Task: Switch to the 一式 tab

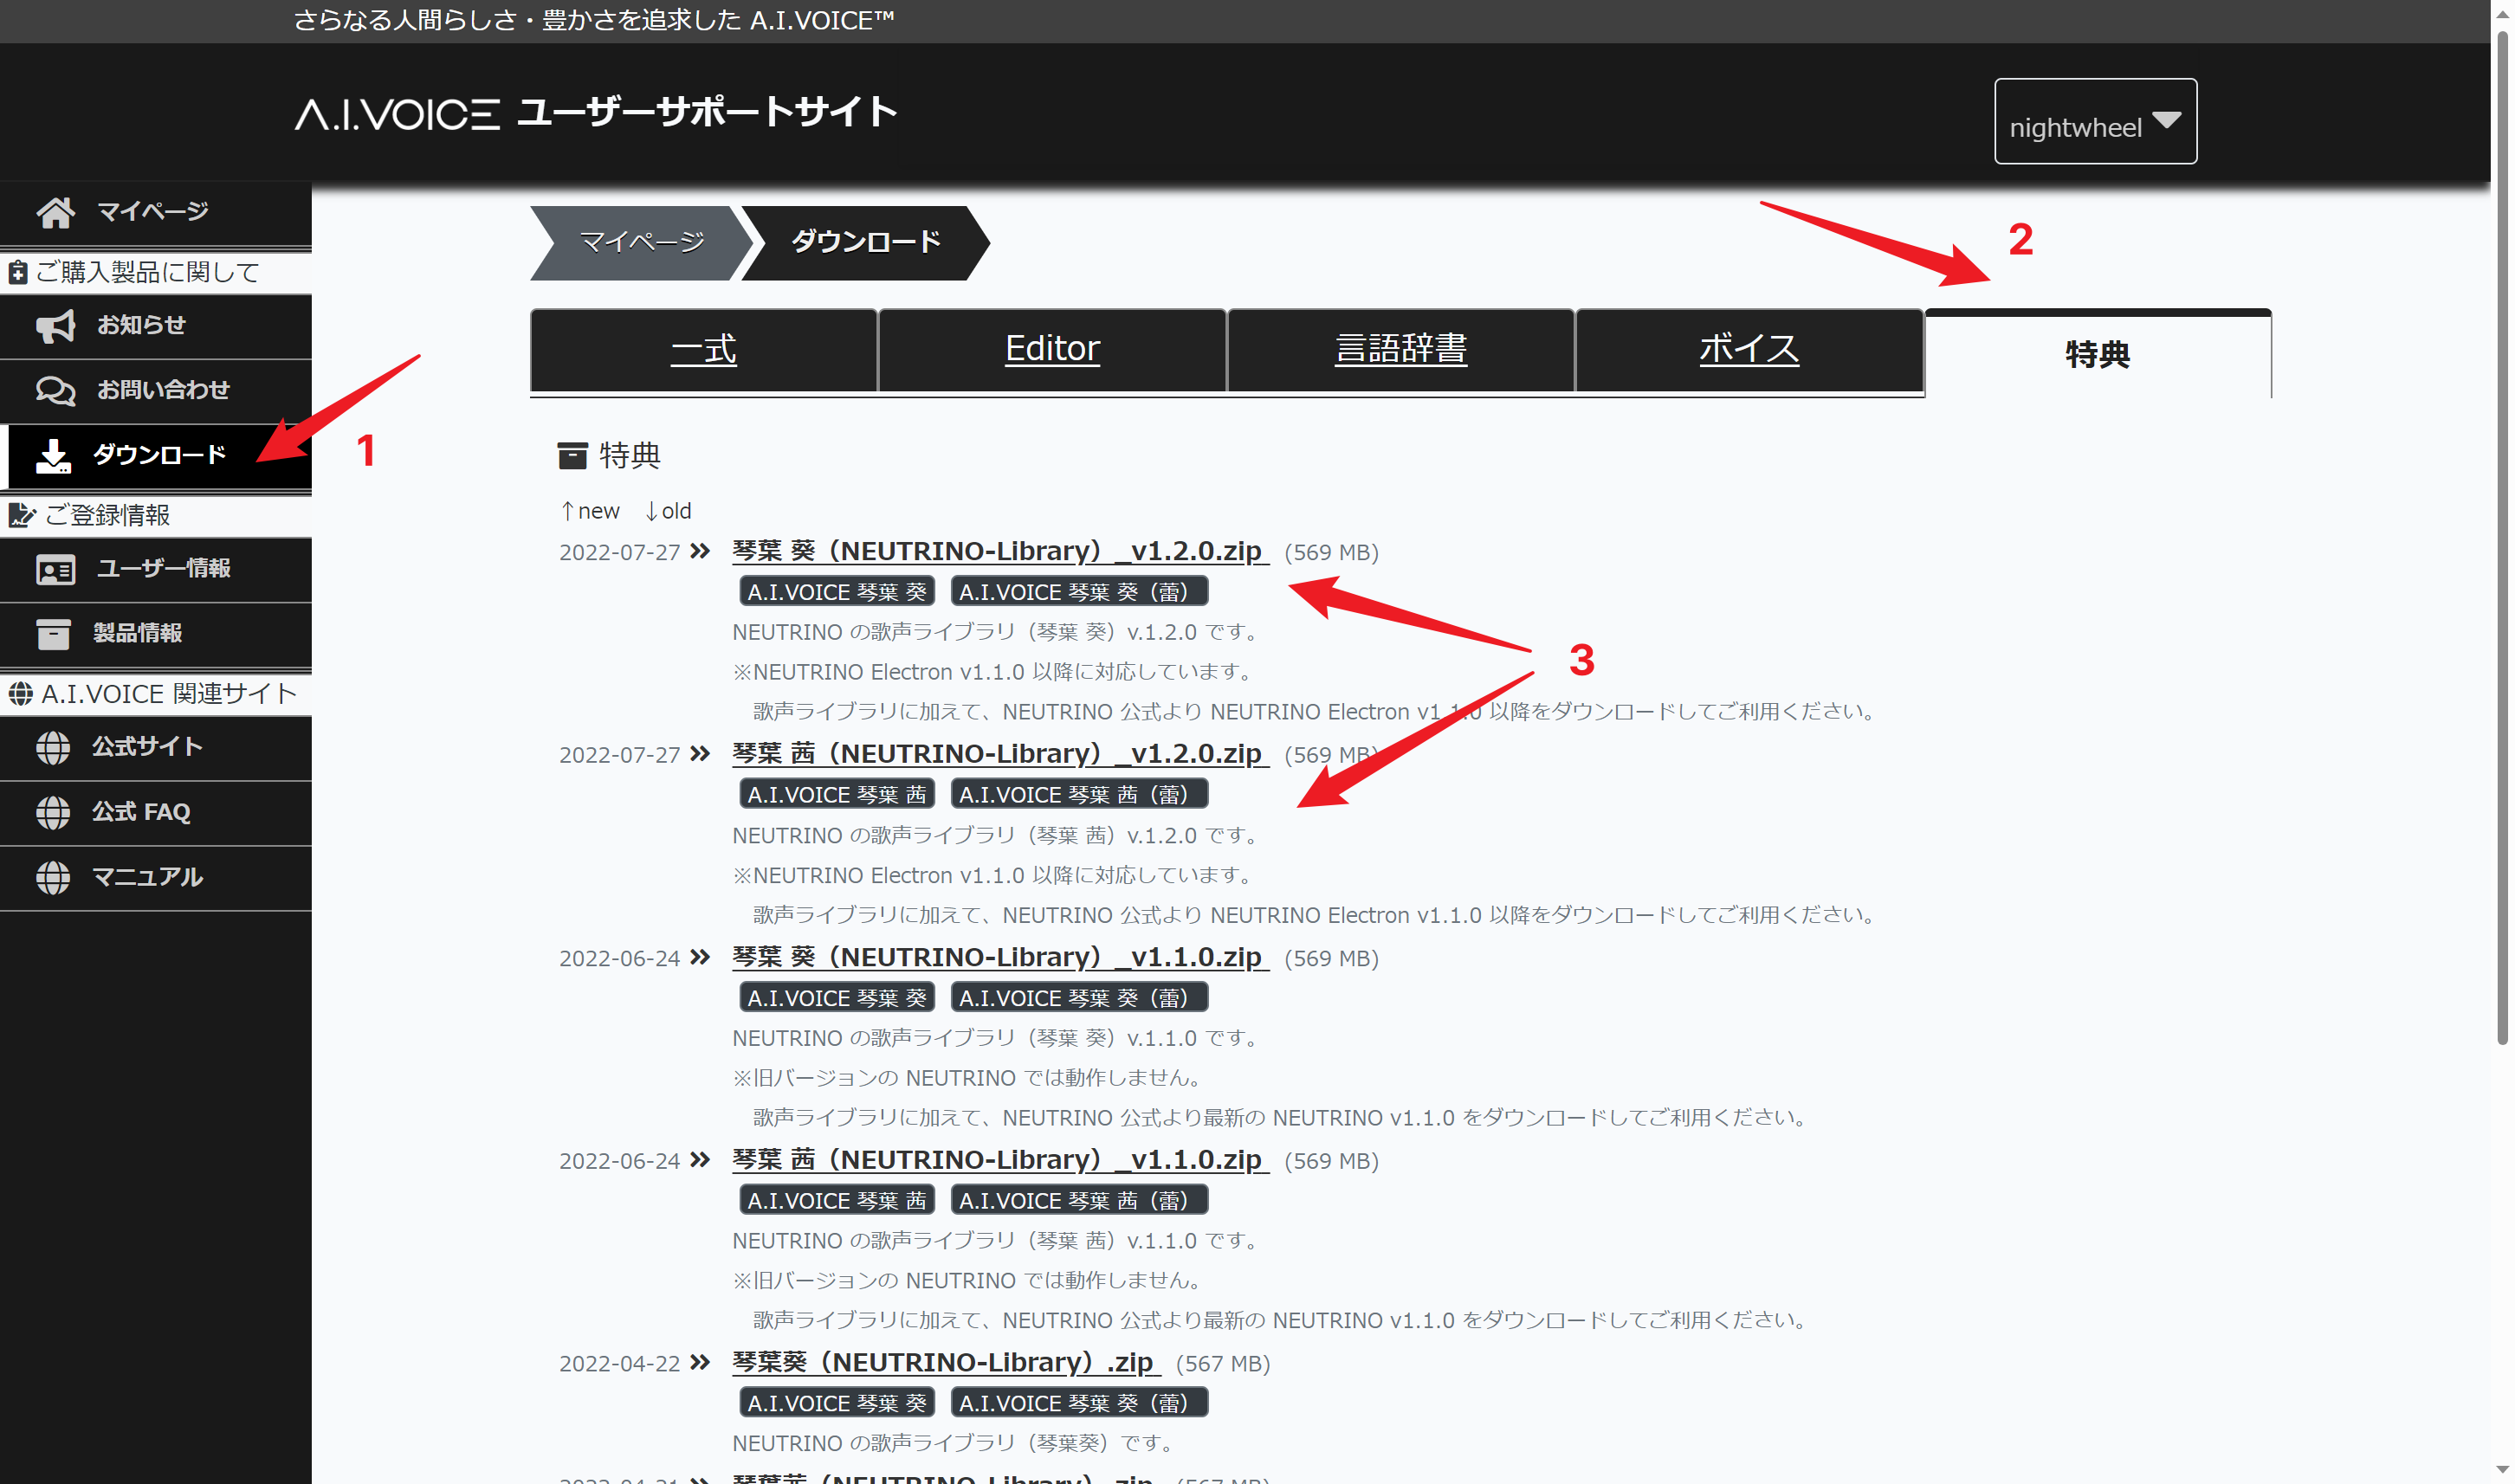Action: click(703, 350)
